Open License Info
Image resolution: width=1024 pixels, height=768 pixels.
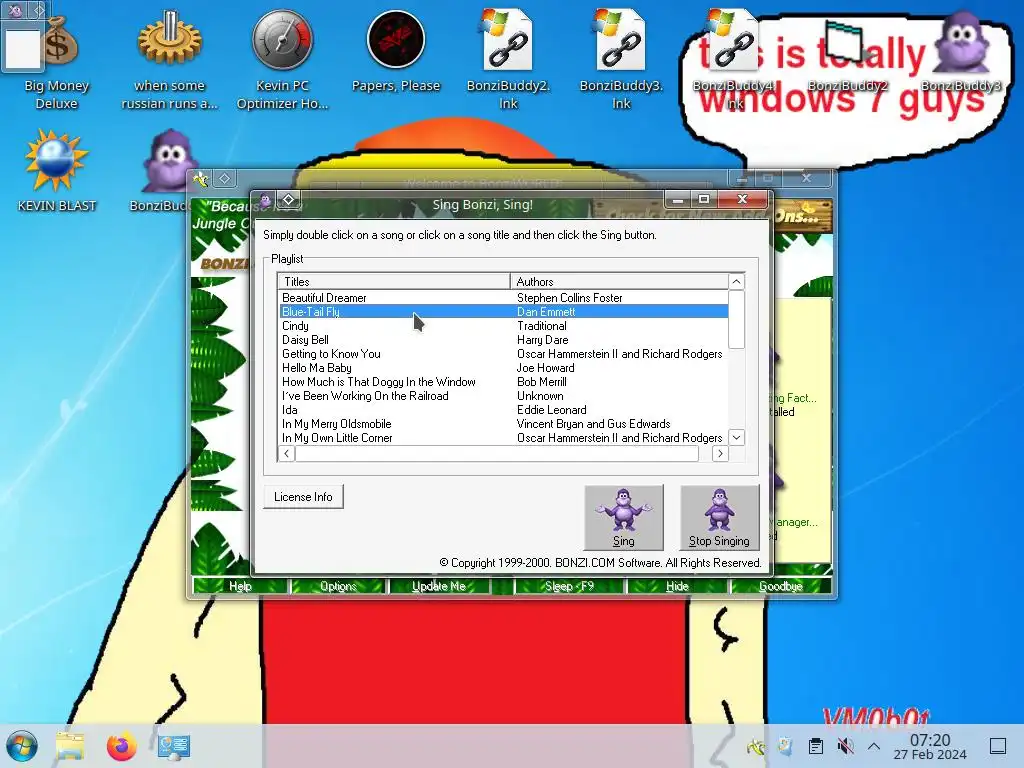pyautogui.click(x=303, y=497)
